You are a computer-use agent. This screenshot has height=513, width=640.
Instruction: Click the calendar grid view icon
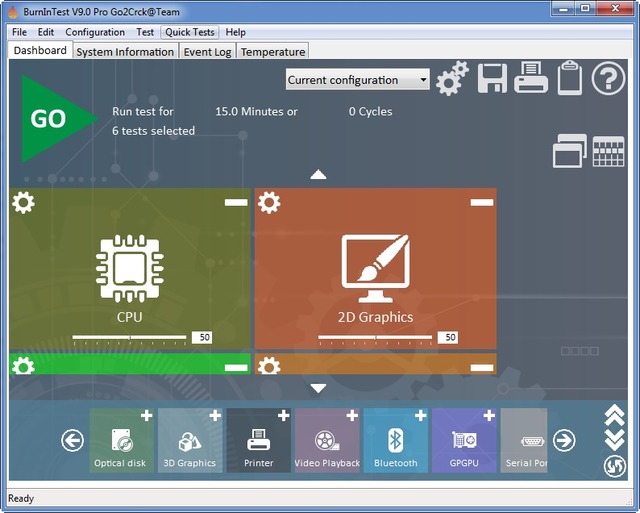608,151
